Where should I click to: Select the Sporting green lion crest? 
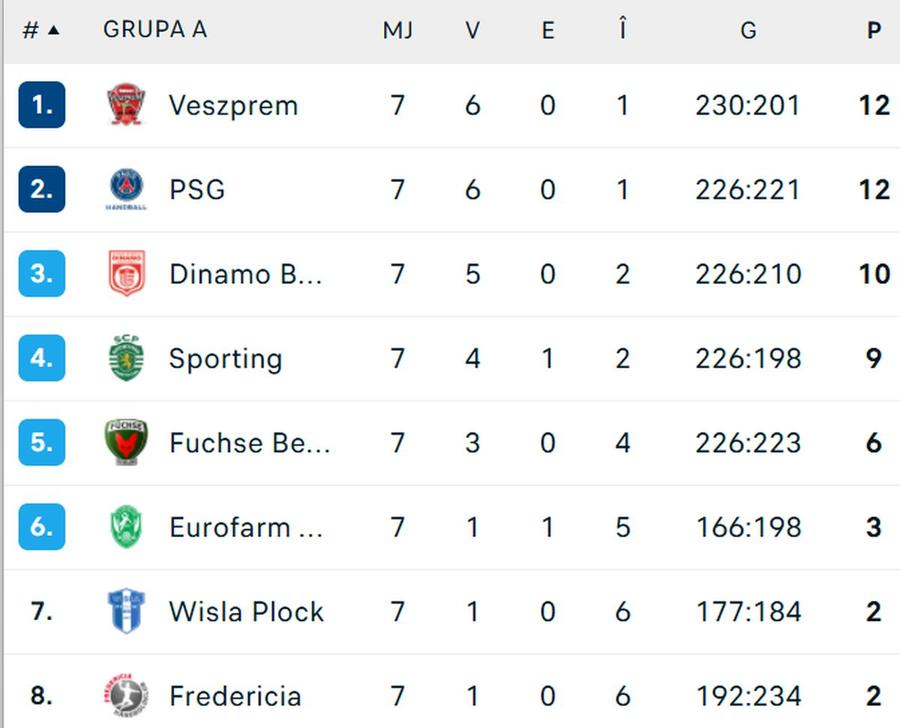tap(126, 358)
